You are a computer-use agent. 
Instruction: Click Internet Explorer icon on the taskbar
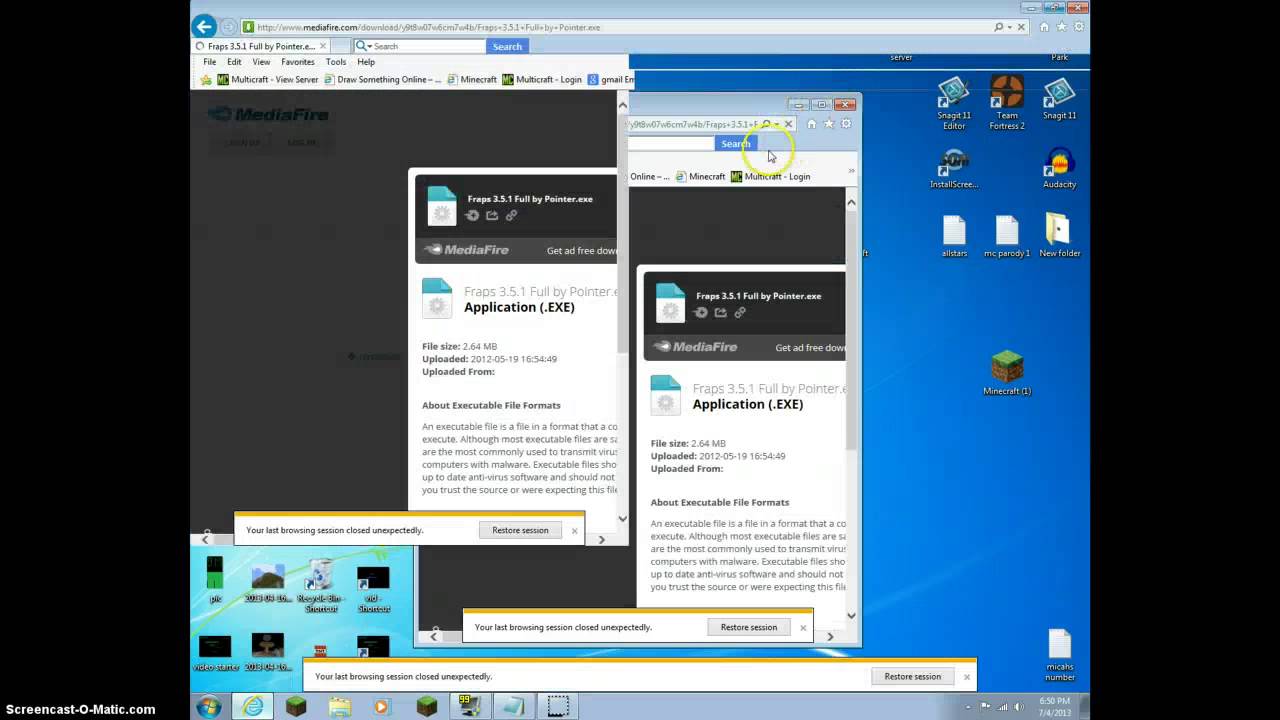point(253,707)
